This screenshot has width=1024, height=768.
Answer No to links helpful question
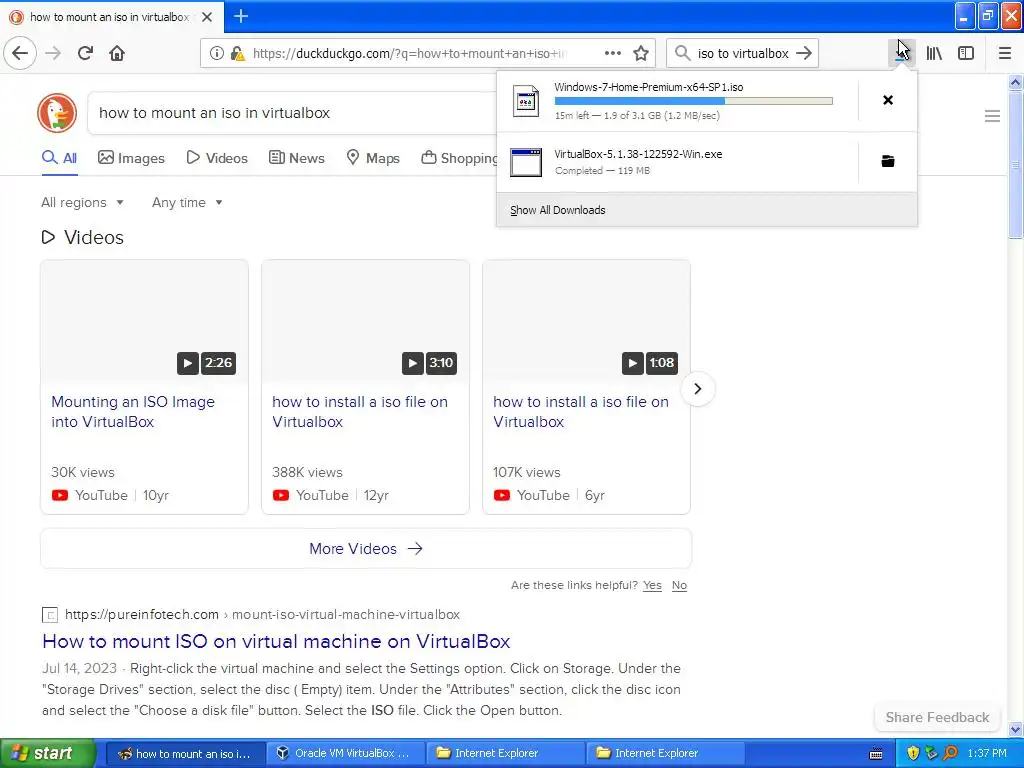(x=679, y=585)
